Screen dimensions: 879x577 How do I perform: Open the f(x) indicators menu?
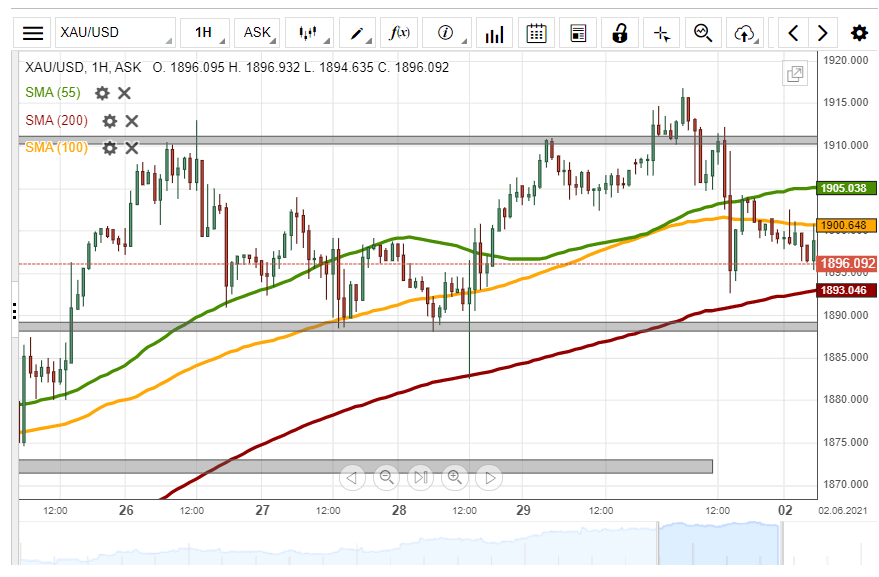point(400,32)
